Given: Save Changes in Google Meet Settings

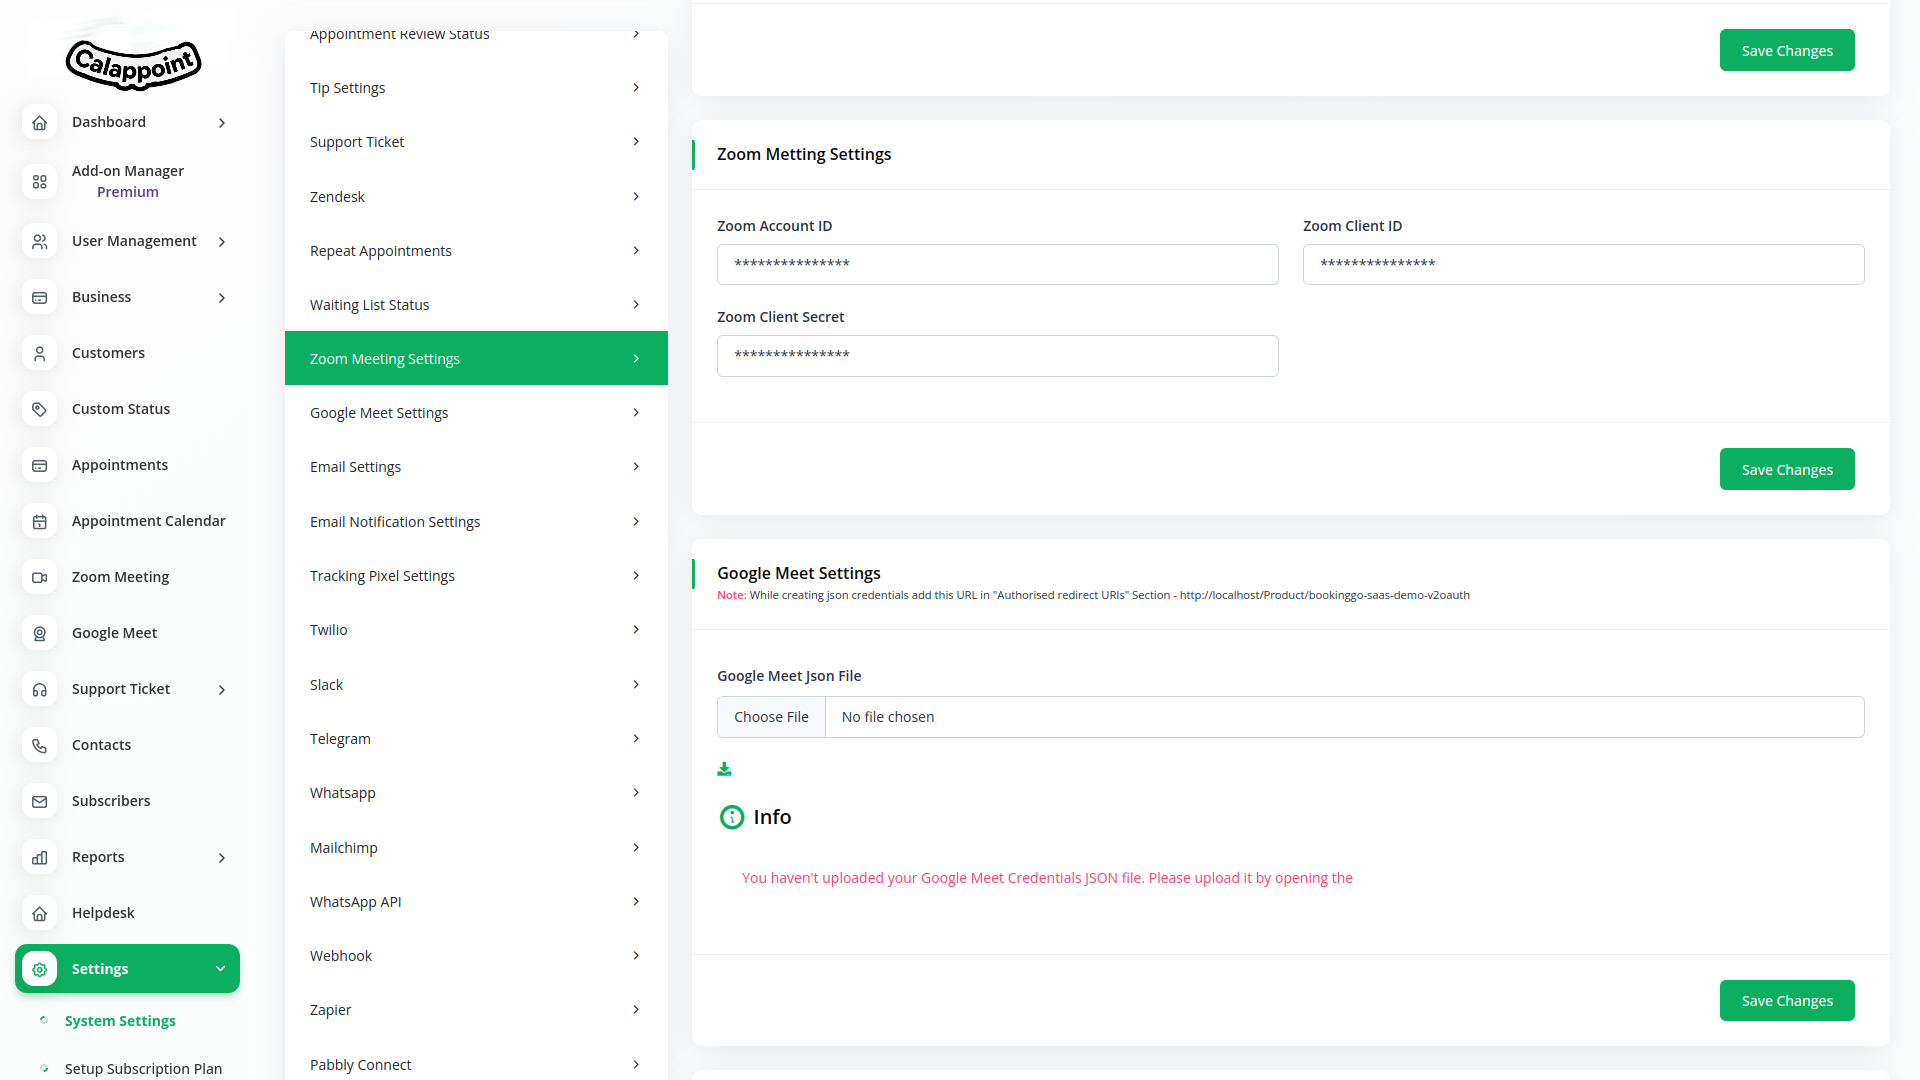Looking at the screenshot, I should [x=1787, y=1000].
